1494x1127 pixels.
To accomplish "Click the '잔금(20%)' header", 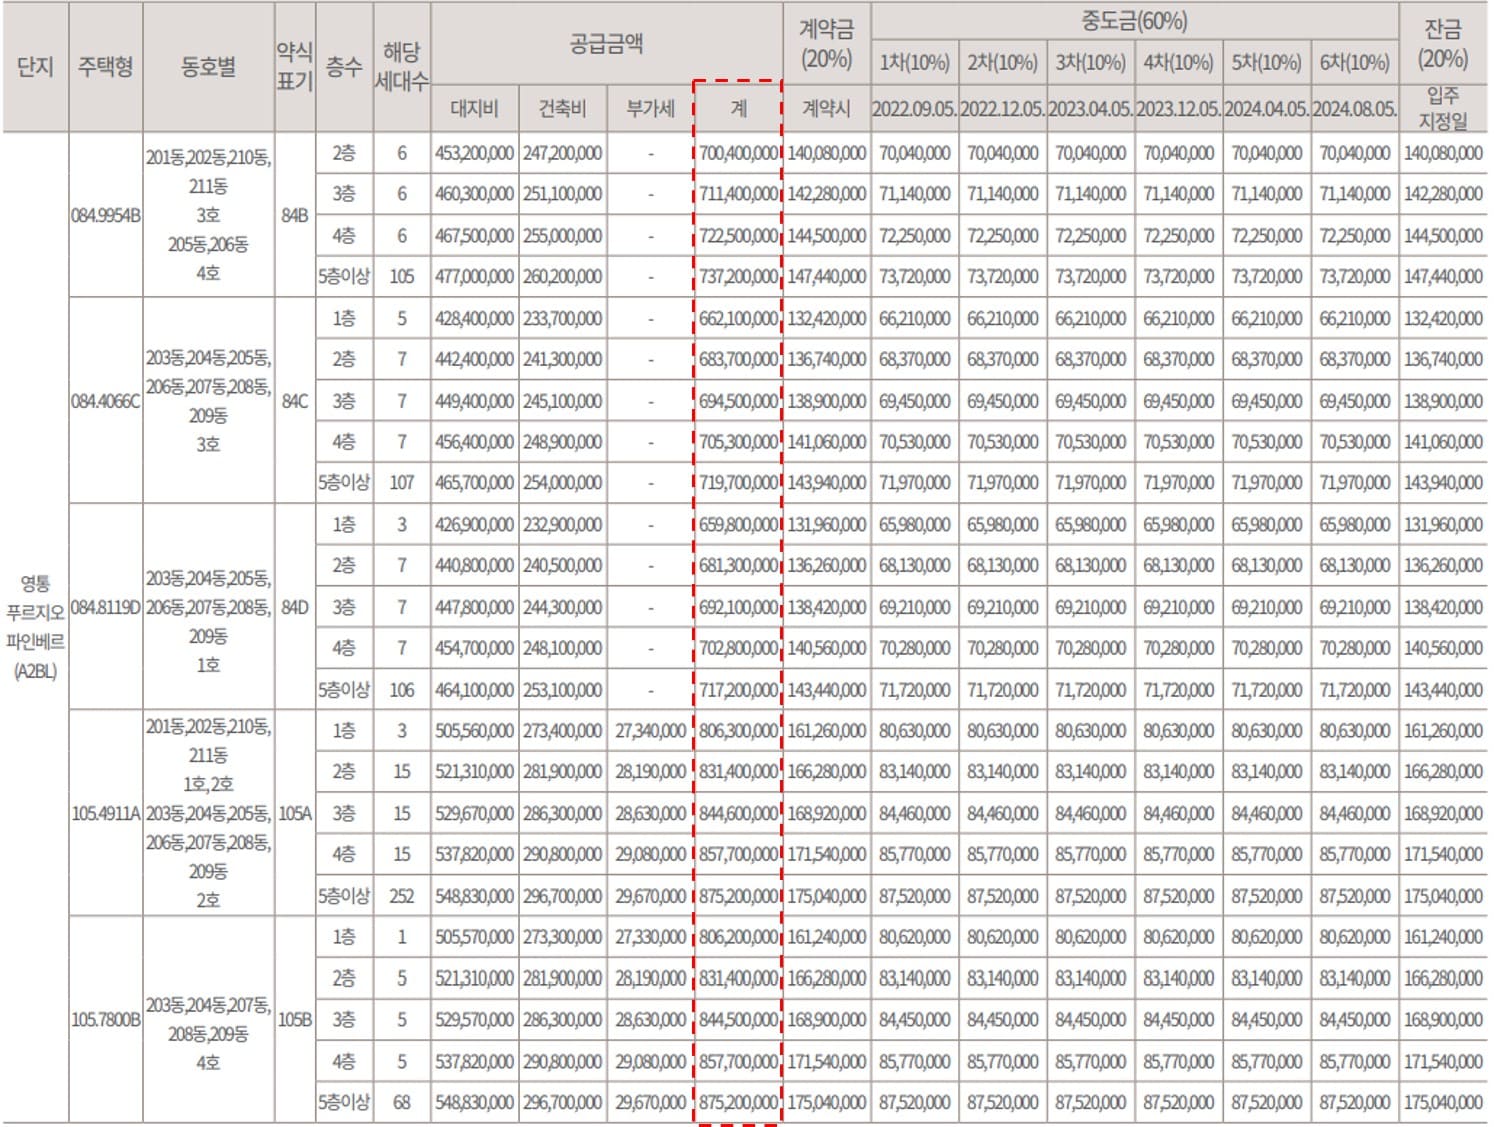I will (1442, 44).
